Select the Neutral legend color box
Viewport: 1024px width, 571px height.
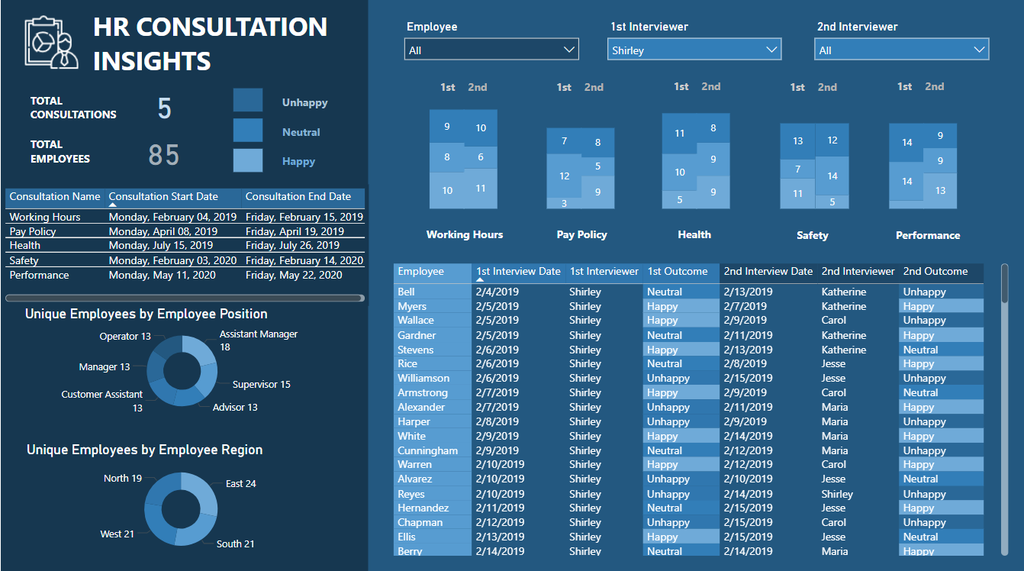coord(248,131)
